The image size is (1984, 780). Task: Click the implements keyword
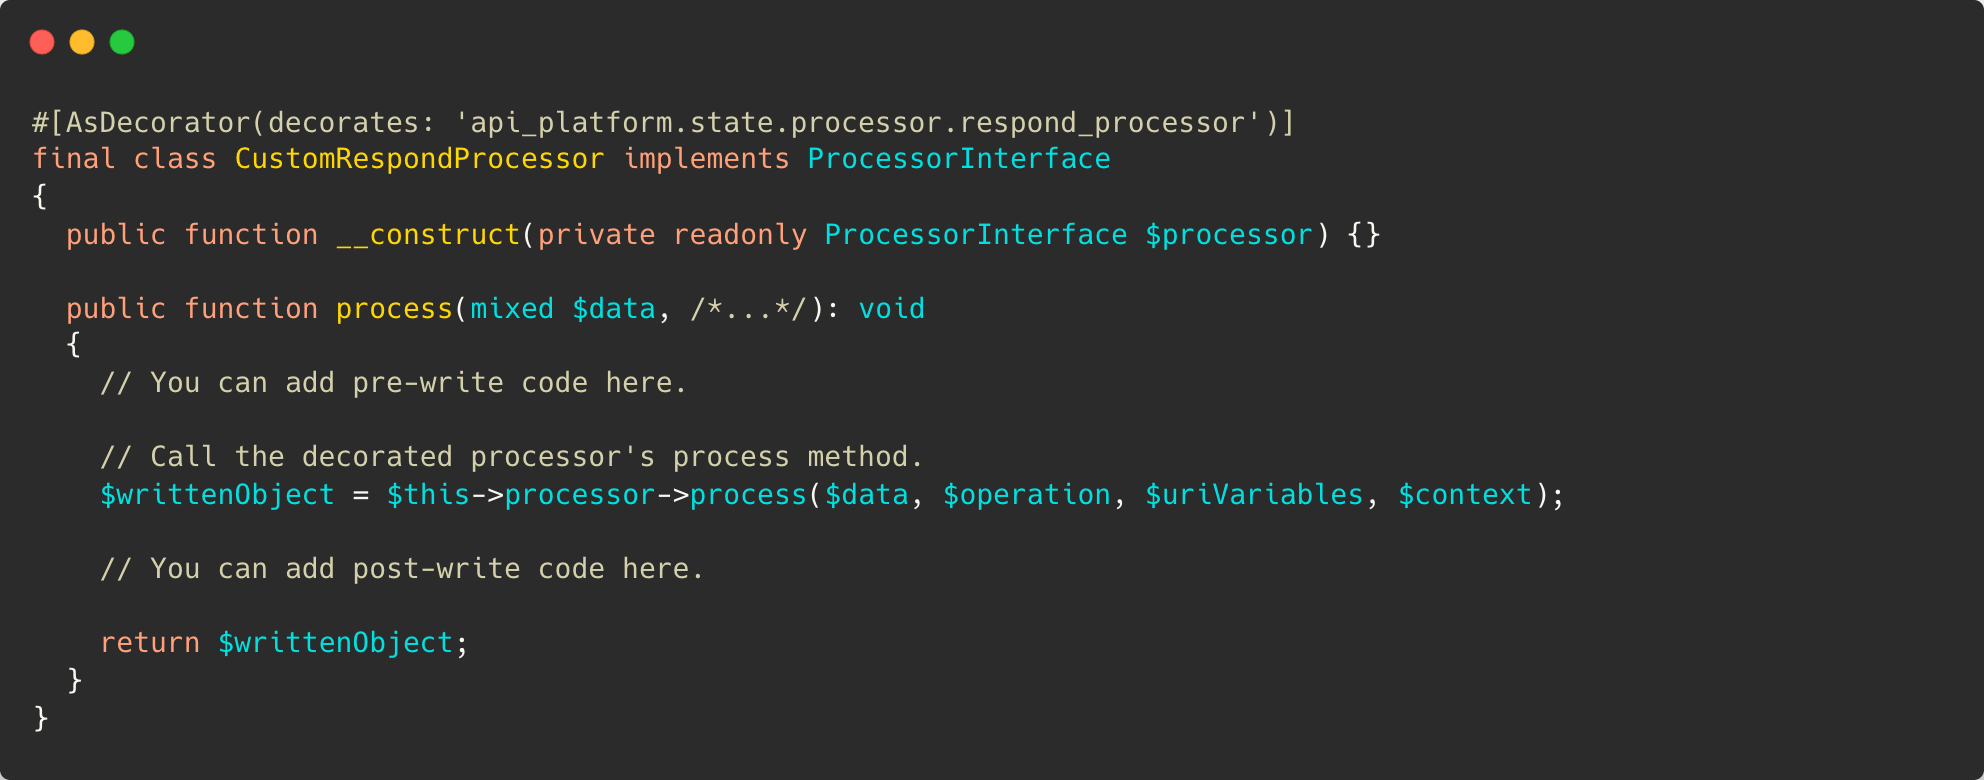coord(706,159)
